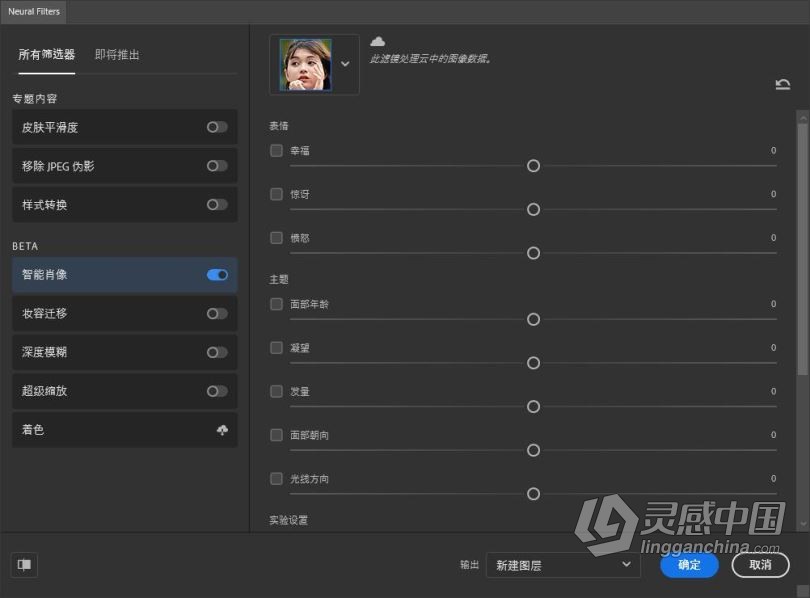Image resolution: width=810 pixels, height=598 pixels.
Task: Turn on the 深度模糊 switch
Action: pos(217,352)
